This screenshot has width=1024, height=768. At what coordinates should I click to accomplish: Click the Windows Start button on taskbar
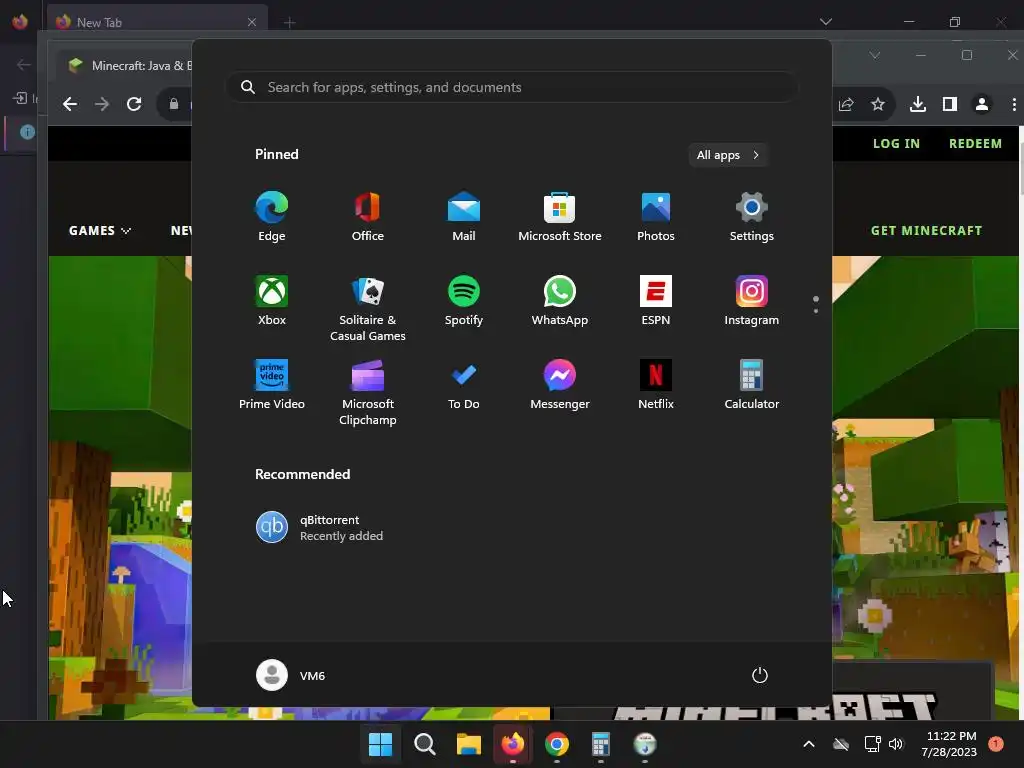click(380, 744)
